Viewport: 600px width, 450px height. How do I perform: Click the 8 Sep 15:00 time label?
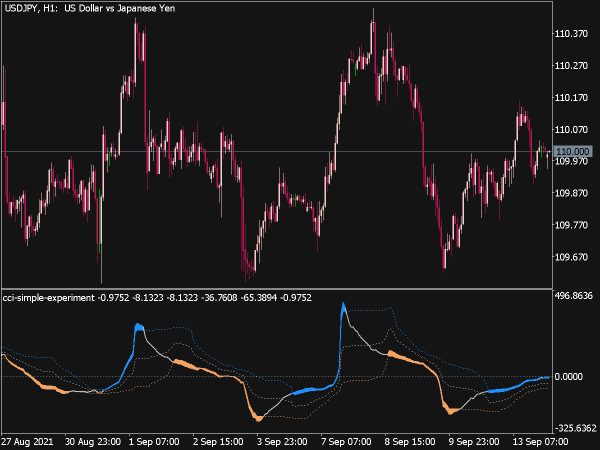[410, 442]
